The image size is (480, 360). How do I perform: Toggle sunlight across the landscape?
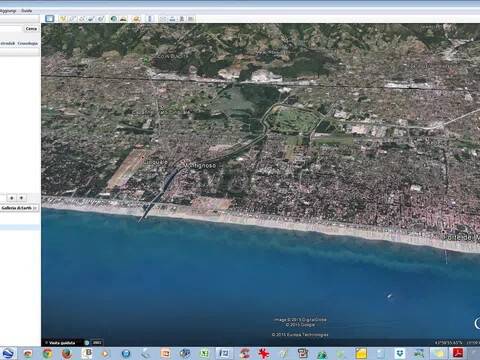pos(123,19)
